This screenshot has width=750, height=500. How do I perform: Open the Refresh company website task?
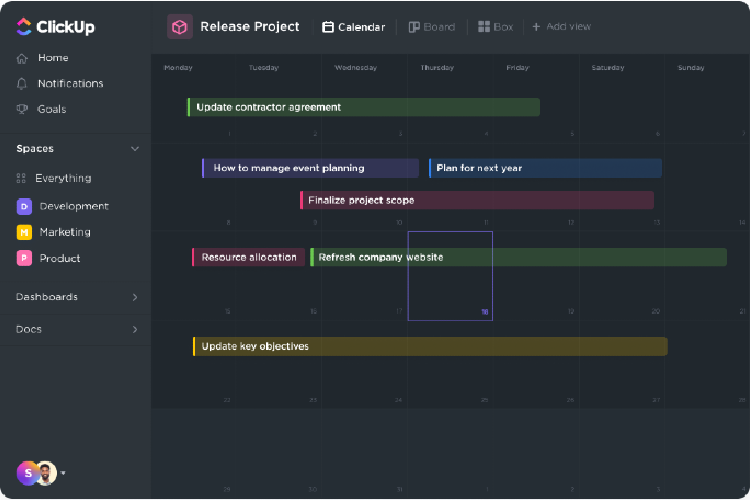point(518,257)
